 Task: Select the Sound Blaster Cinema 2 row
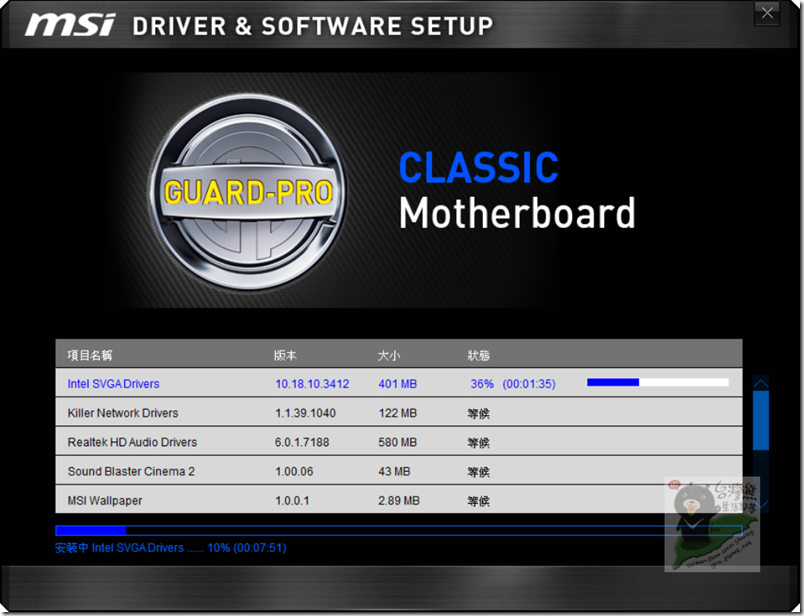coord(398,471)
